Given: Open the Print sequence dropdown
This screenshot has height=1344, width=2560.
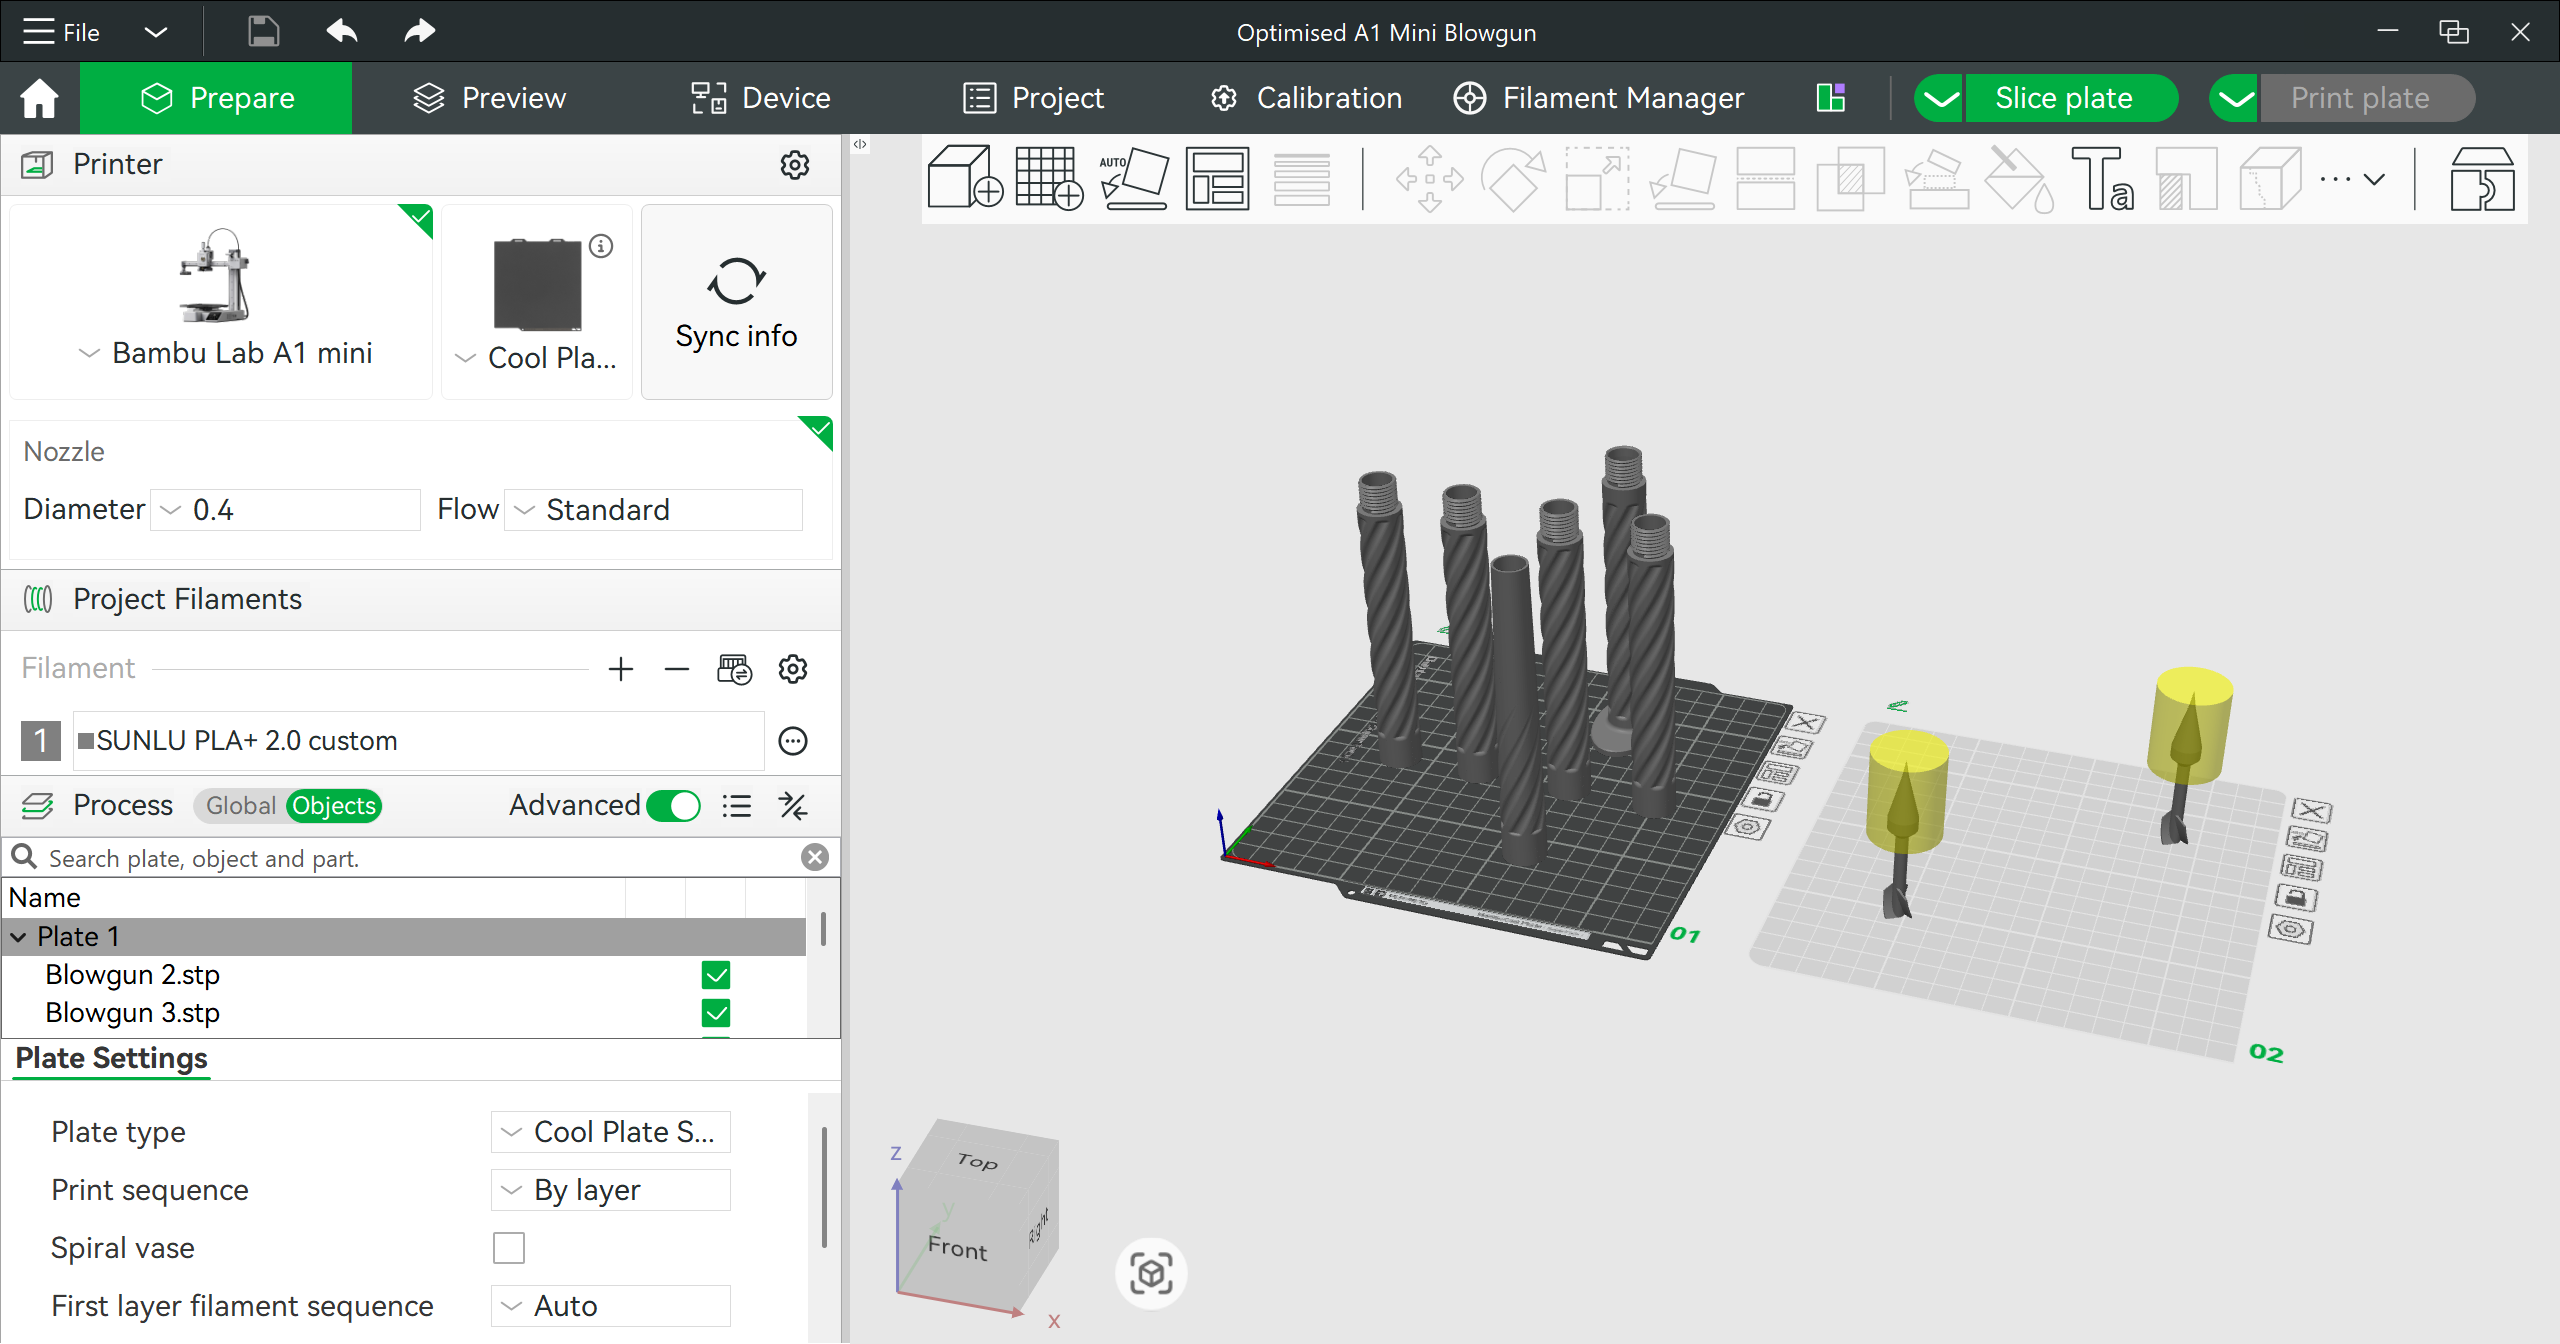Looking at the screenshot, I should [611, 1190].
